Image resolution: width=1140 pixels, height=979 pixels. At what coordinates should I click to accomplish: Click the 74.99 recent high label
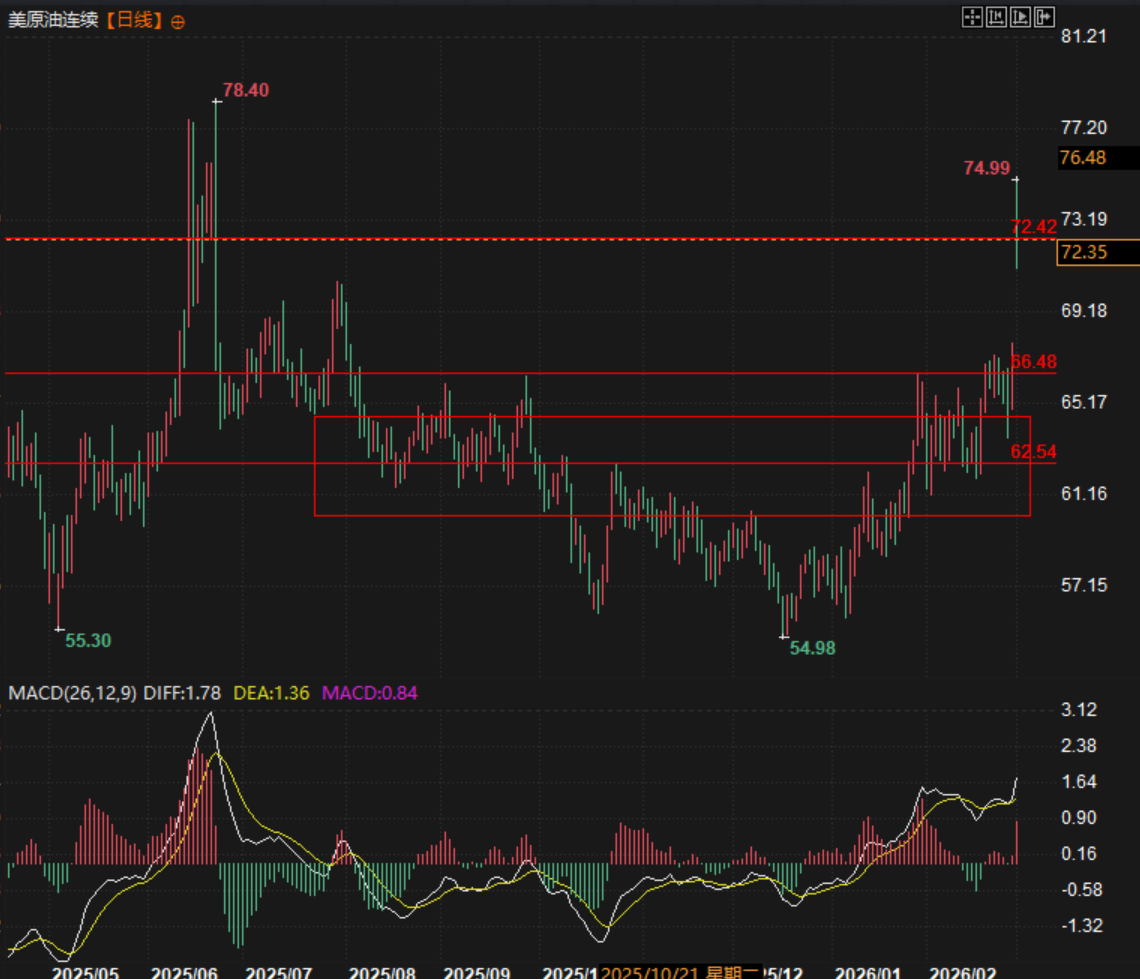(x=987, y=168)
